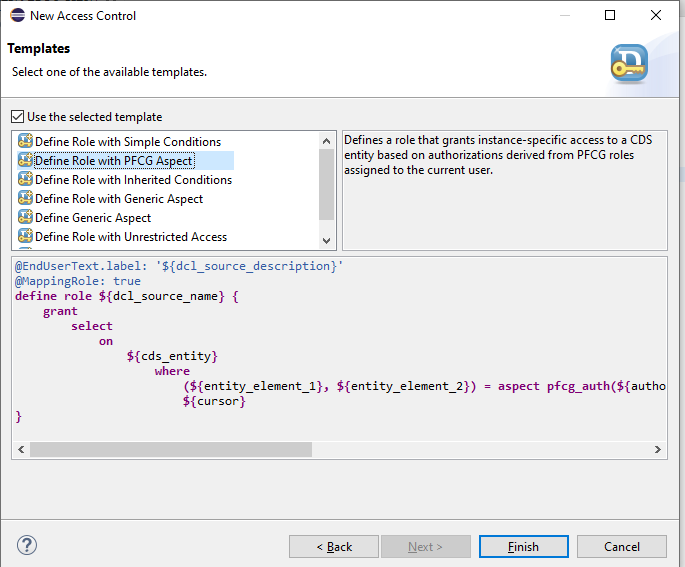Click the template list scroll up arrow
The height and width of the screenshot is (567, 685).
[x=326, y=141]
